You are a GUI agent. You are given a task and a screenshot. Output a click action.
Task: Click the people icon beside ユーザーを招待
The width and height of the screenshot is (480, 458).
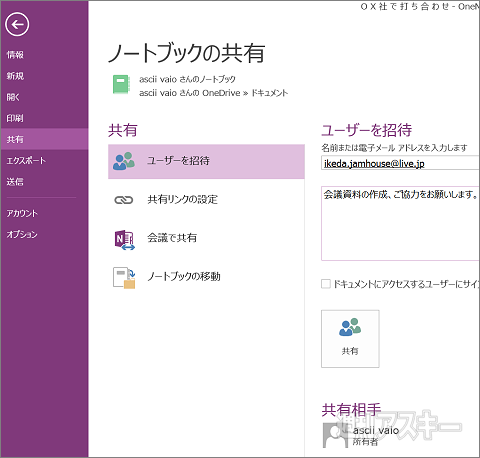124,161
